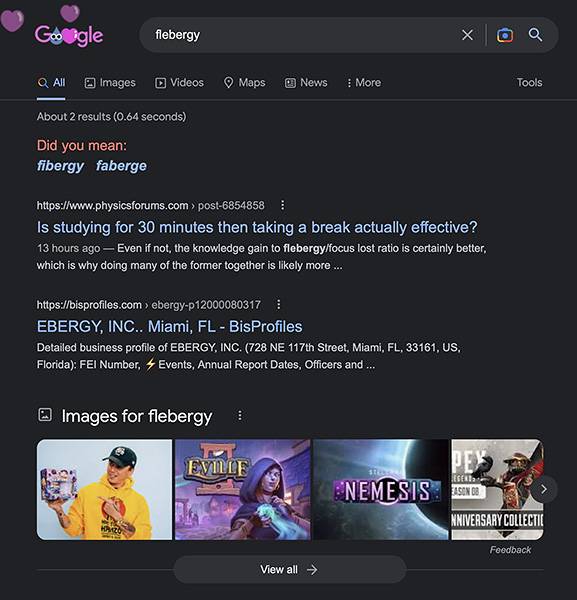Select the News tab
The width and height of the screenshot is (577, 600).
click(306, 83)
